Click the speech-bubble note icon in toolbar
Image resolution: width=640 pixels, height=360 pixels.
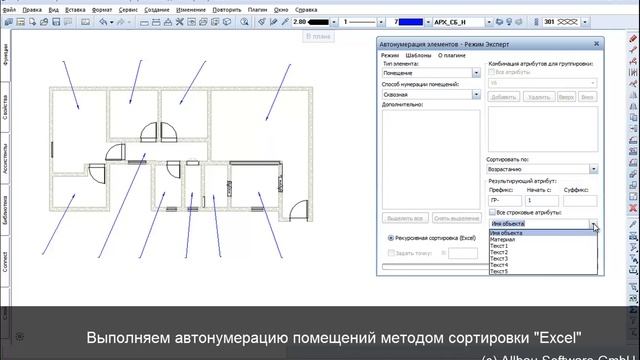(68, 22)
